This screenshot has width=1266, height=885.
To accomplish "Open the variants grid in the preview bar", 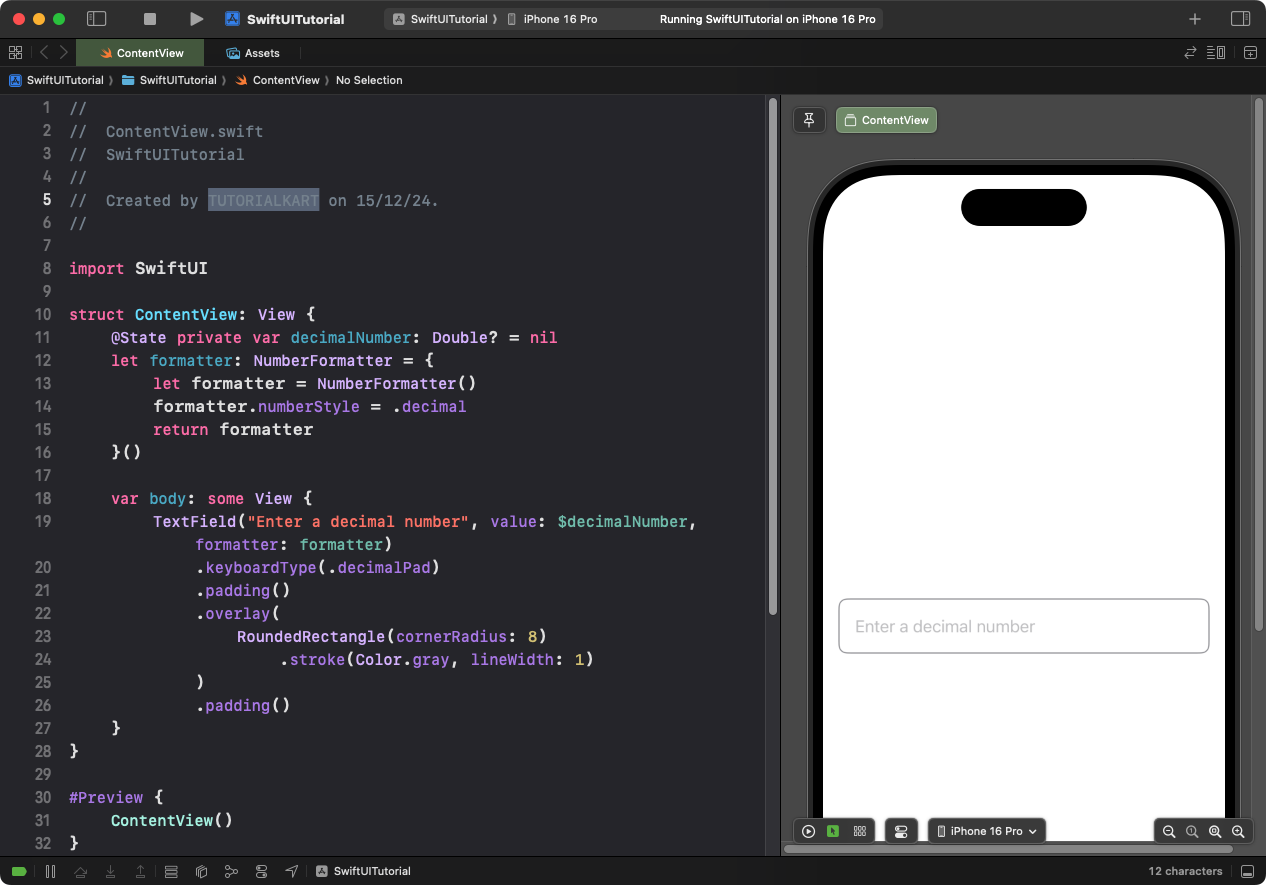I will coord(859,831).
